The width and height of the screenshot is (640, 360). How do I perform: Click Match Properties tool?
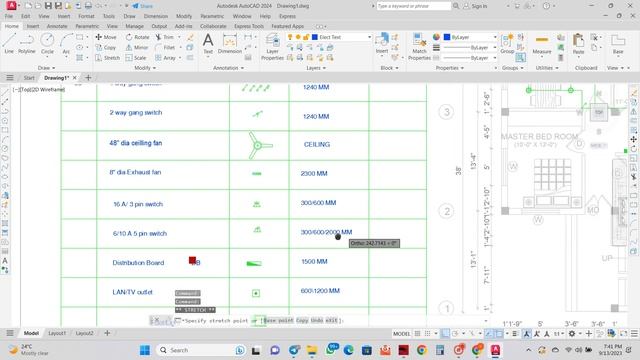coord(419,47)
